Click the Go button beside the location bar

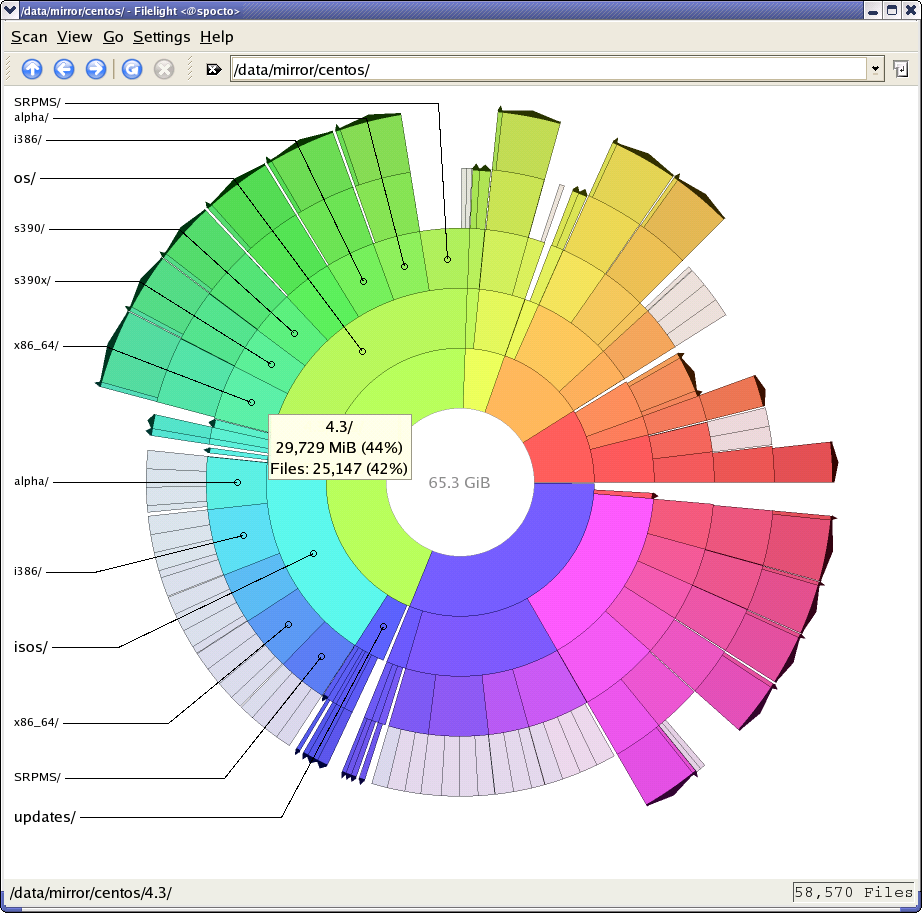pyautogui.click(x=901, y=69)
